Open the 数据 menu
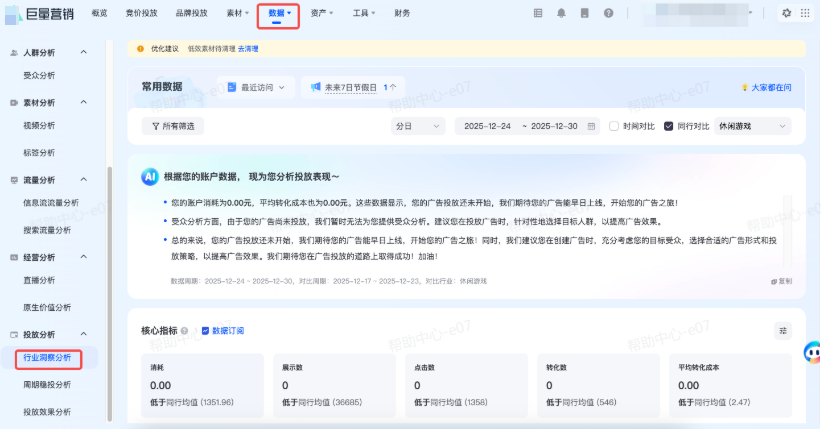Screen dimensions: 821x429 [279, 13]
